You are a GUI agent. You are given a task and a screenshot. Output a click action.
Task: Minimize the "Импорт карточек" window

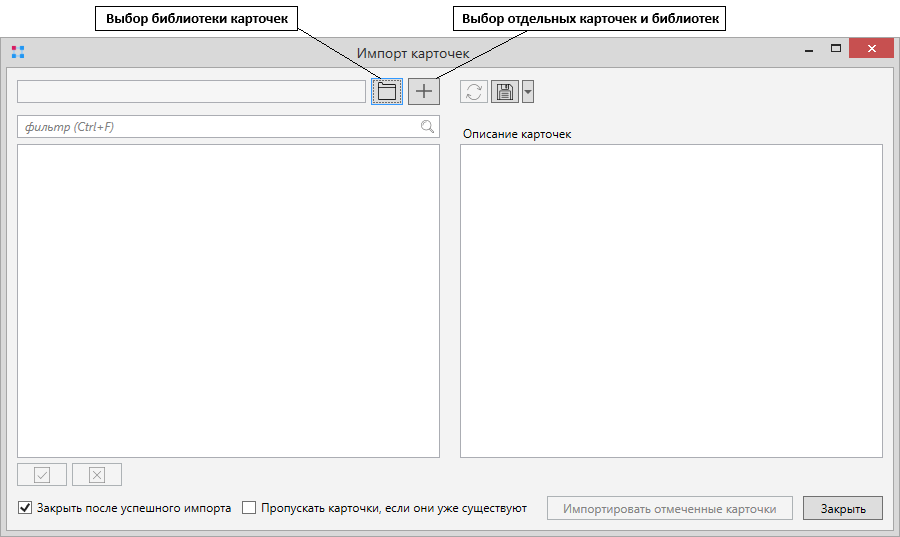808,50
